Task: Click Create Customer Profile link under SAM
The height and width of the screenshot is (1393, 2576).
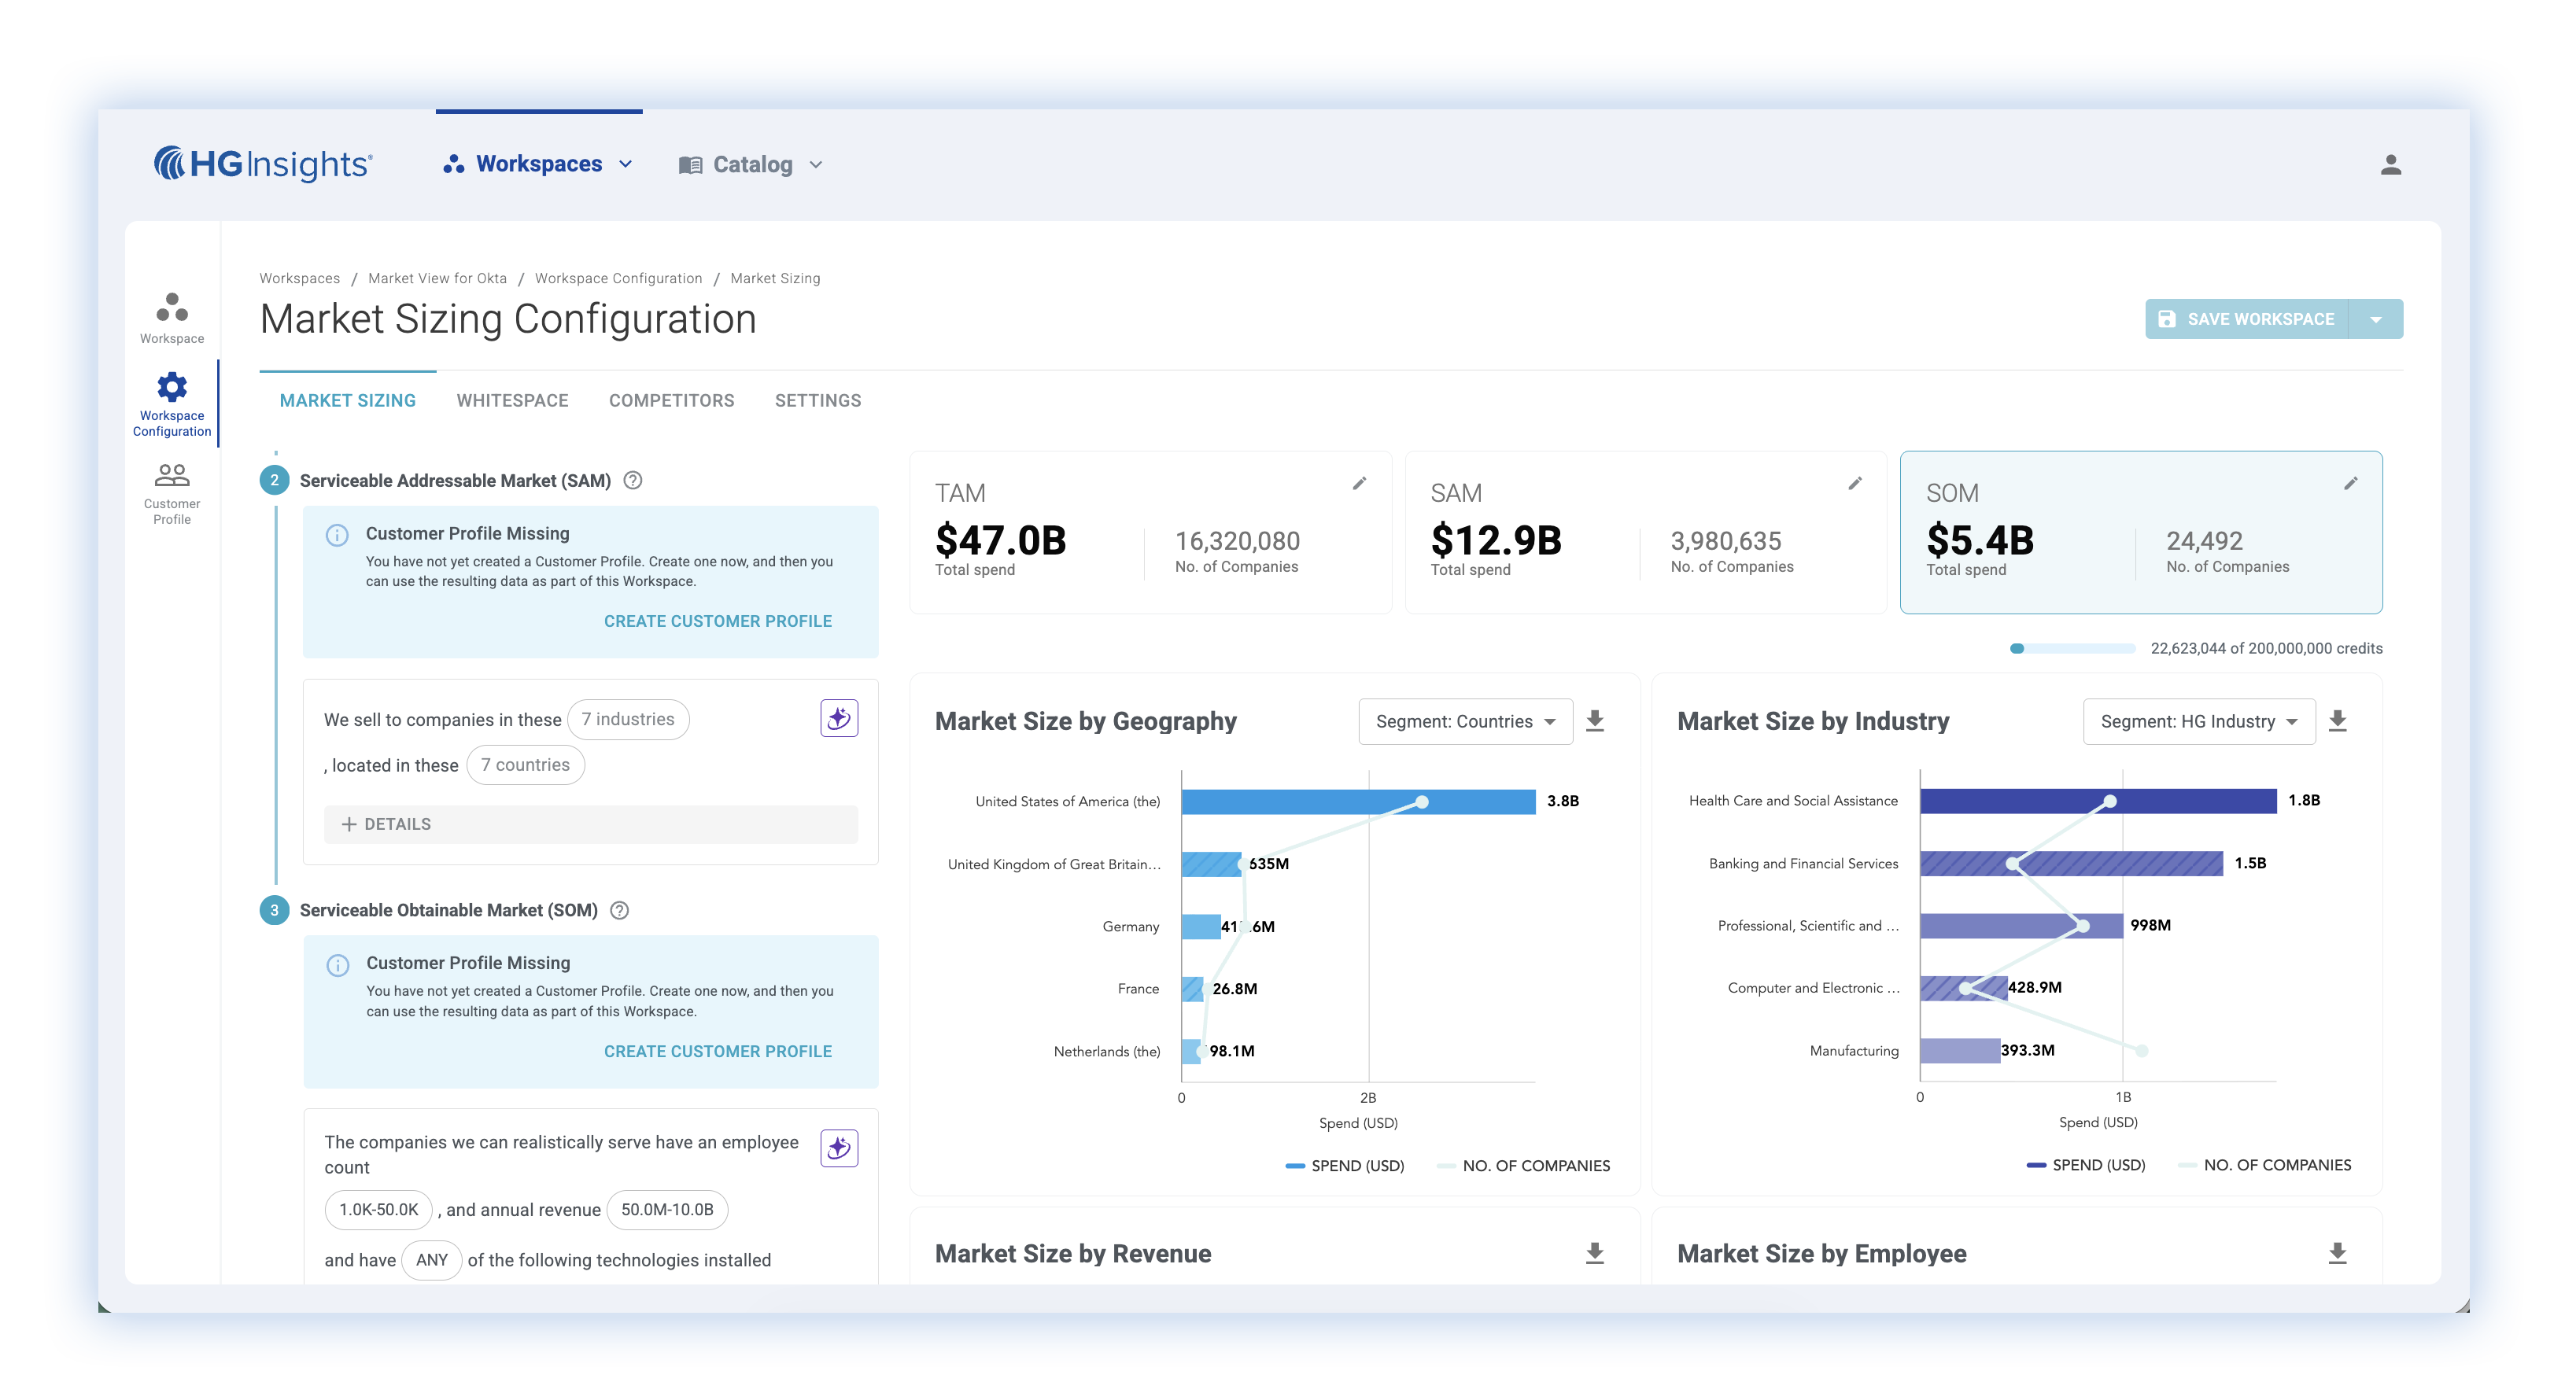Action: [x=717, y=621]
